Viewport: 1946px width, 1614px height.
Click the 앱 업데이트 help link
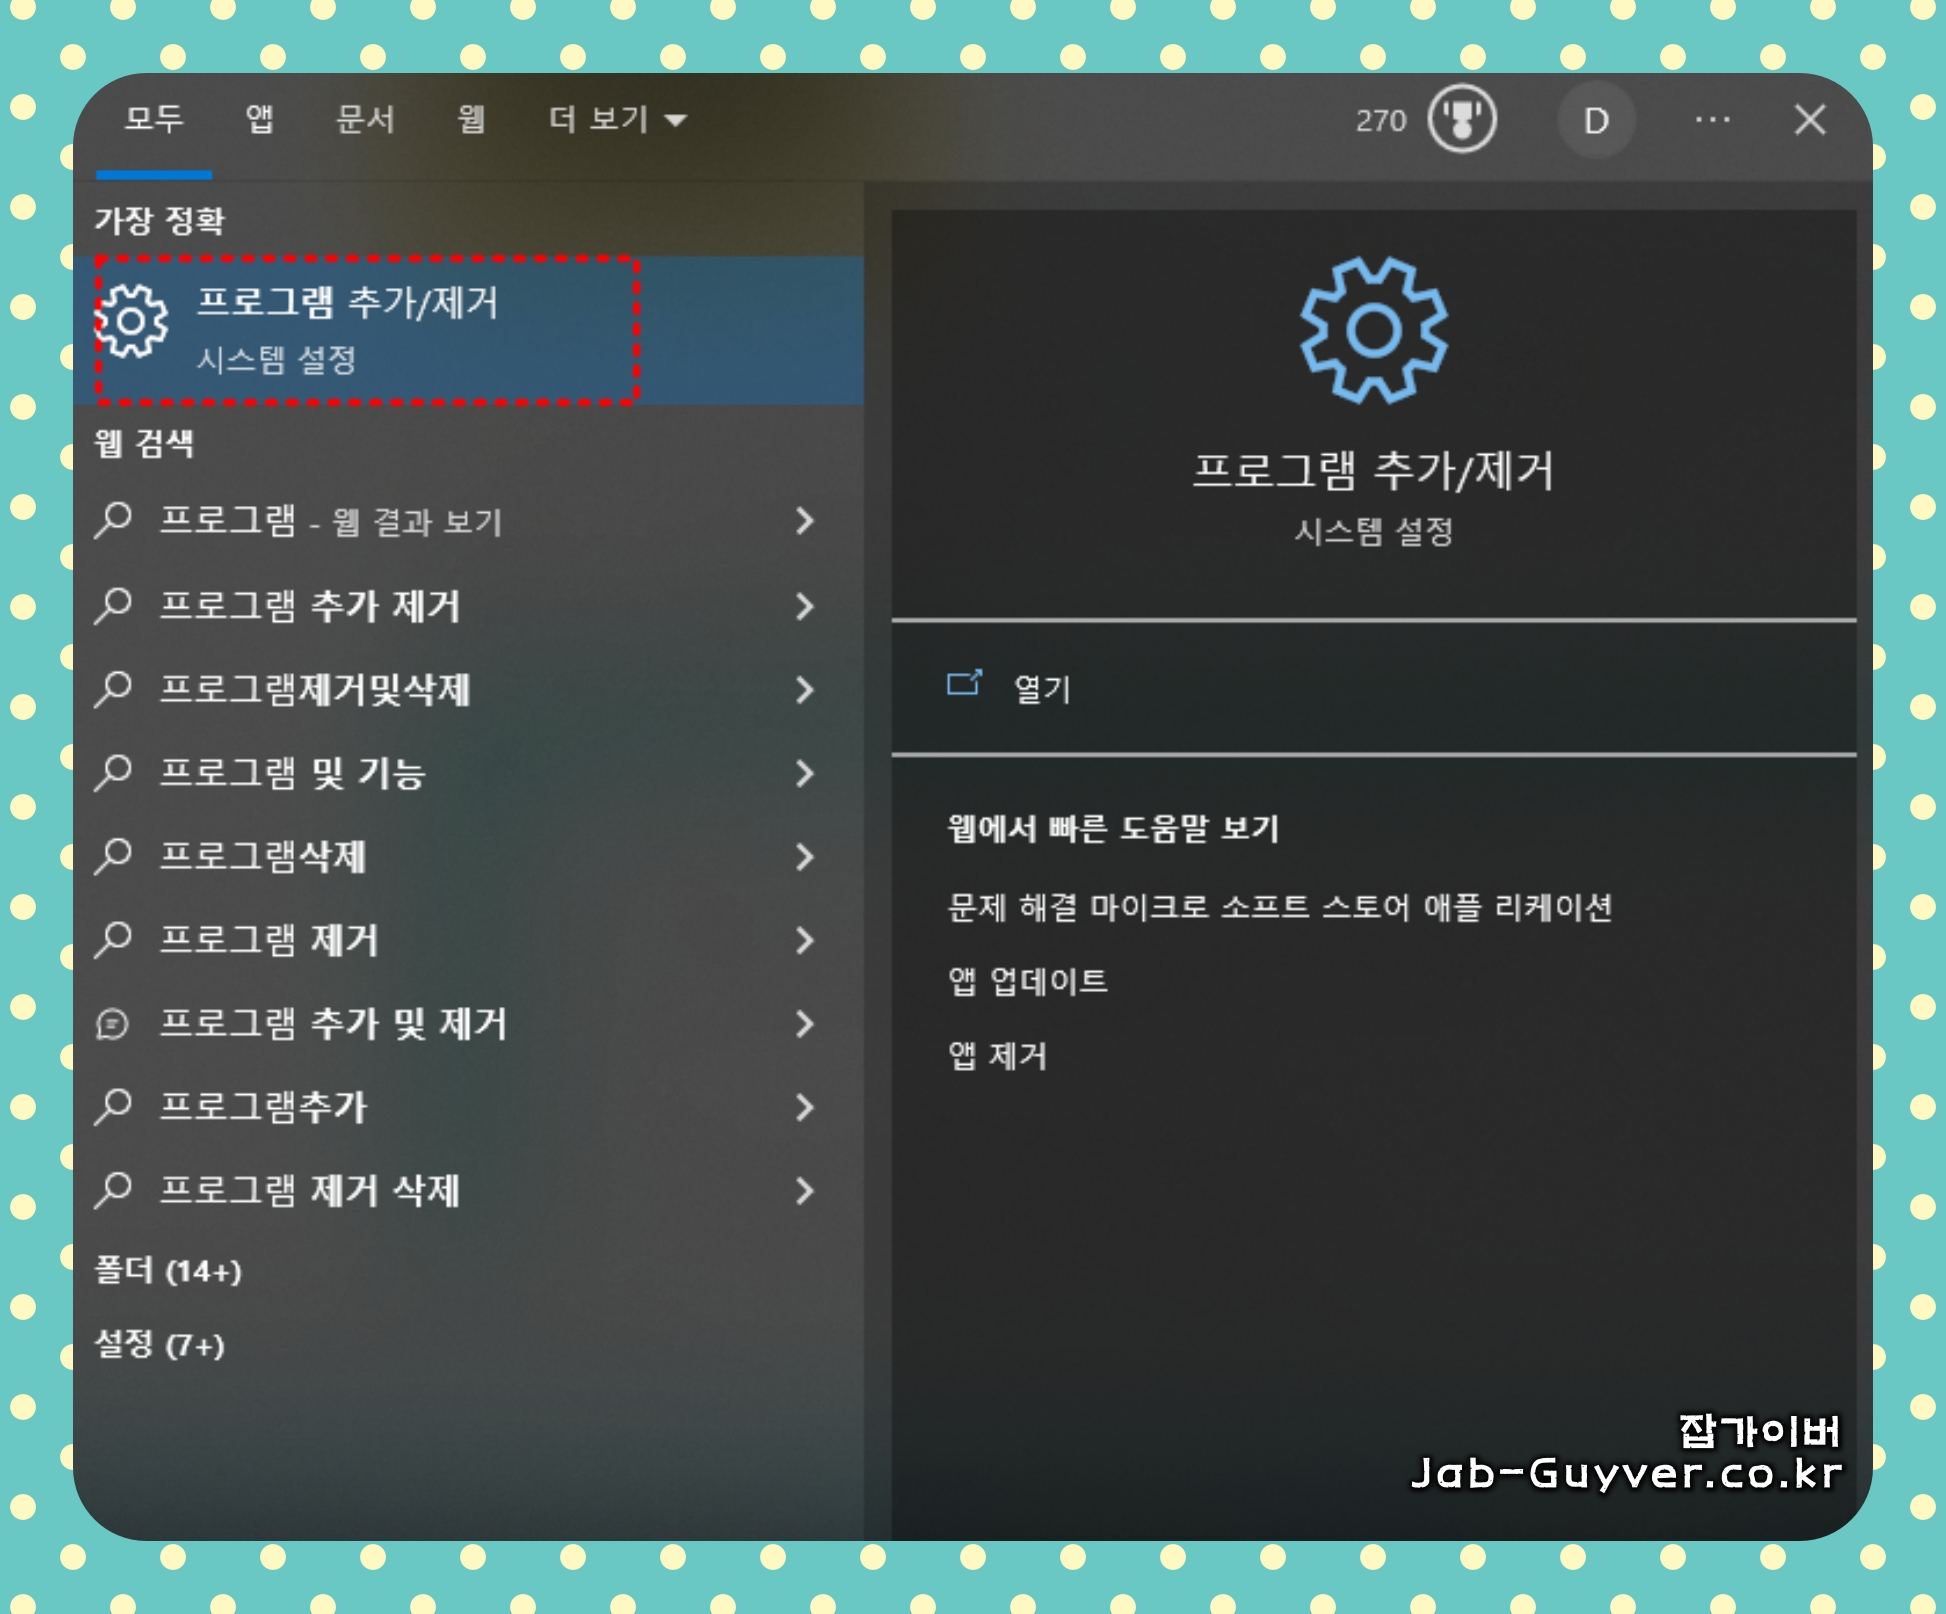point(1028,981)
